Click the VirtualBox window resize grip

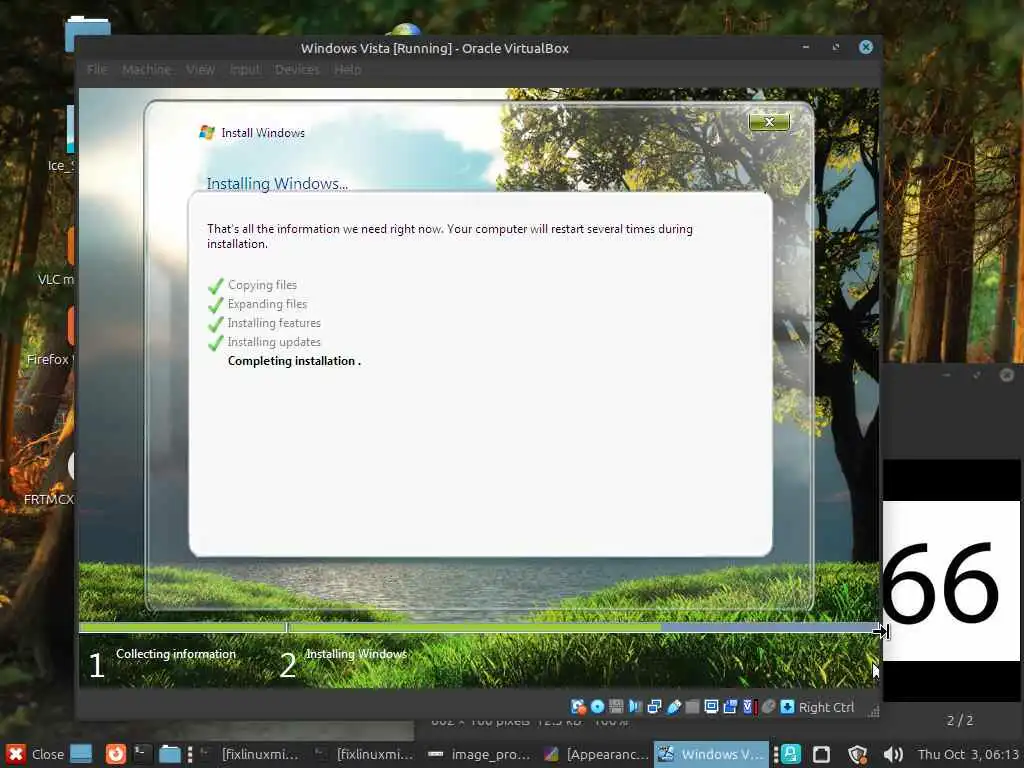(x=873, y=712)
